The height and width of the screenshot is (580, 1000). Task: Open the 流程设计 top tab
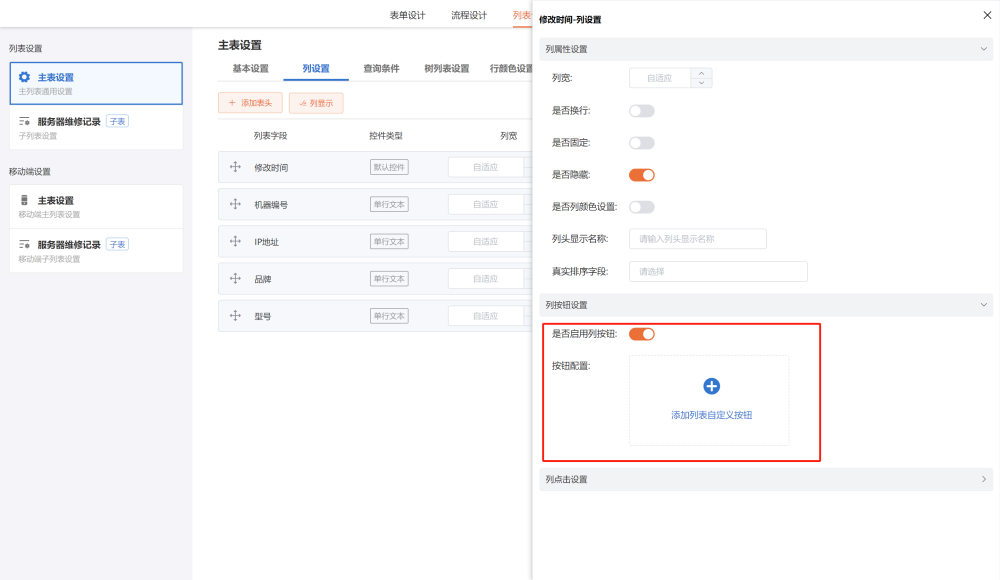(x=469, y=15)
